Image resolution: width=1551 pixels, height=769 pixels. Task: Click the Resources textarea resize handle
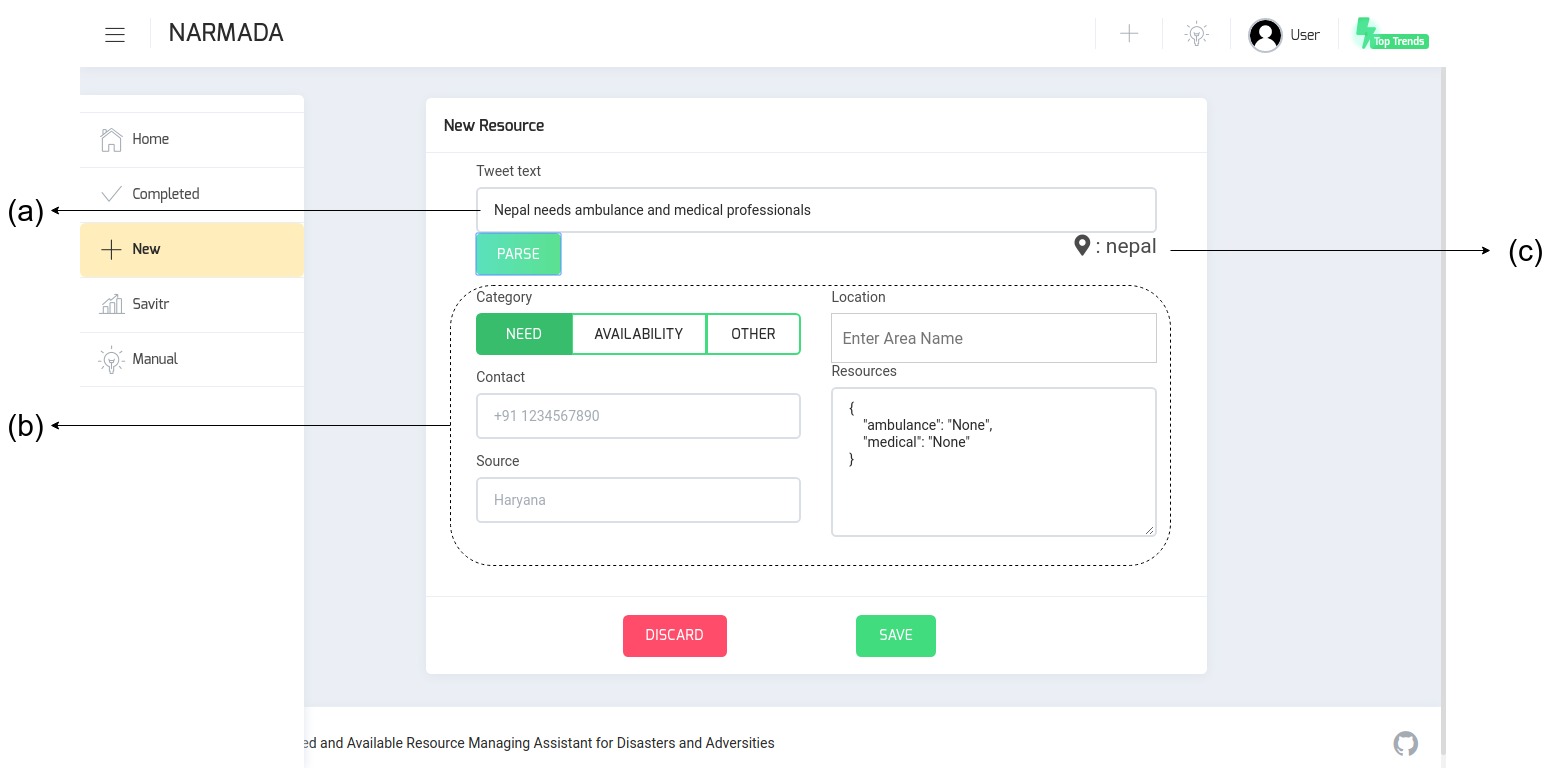pyautogui.click(x=1149, y=529)
